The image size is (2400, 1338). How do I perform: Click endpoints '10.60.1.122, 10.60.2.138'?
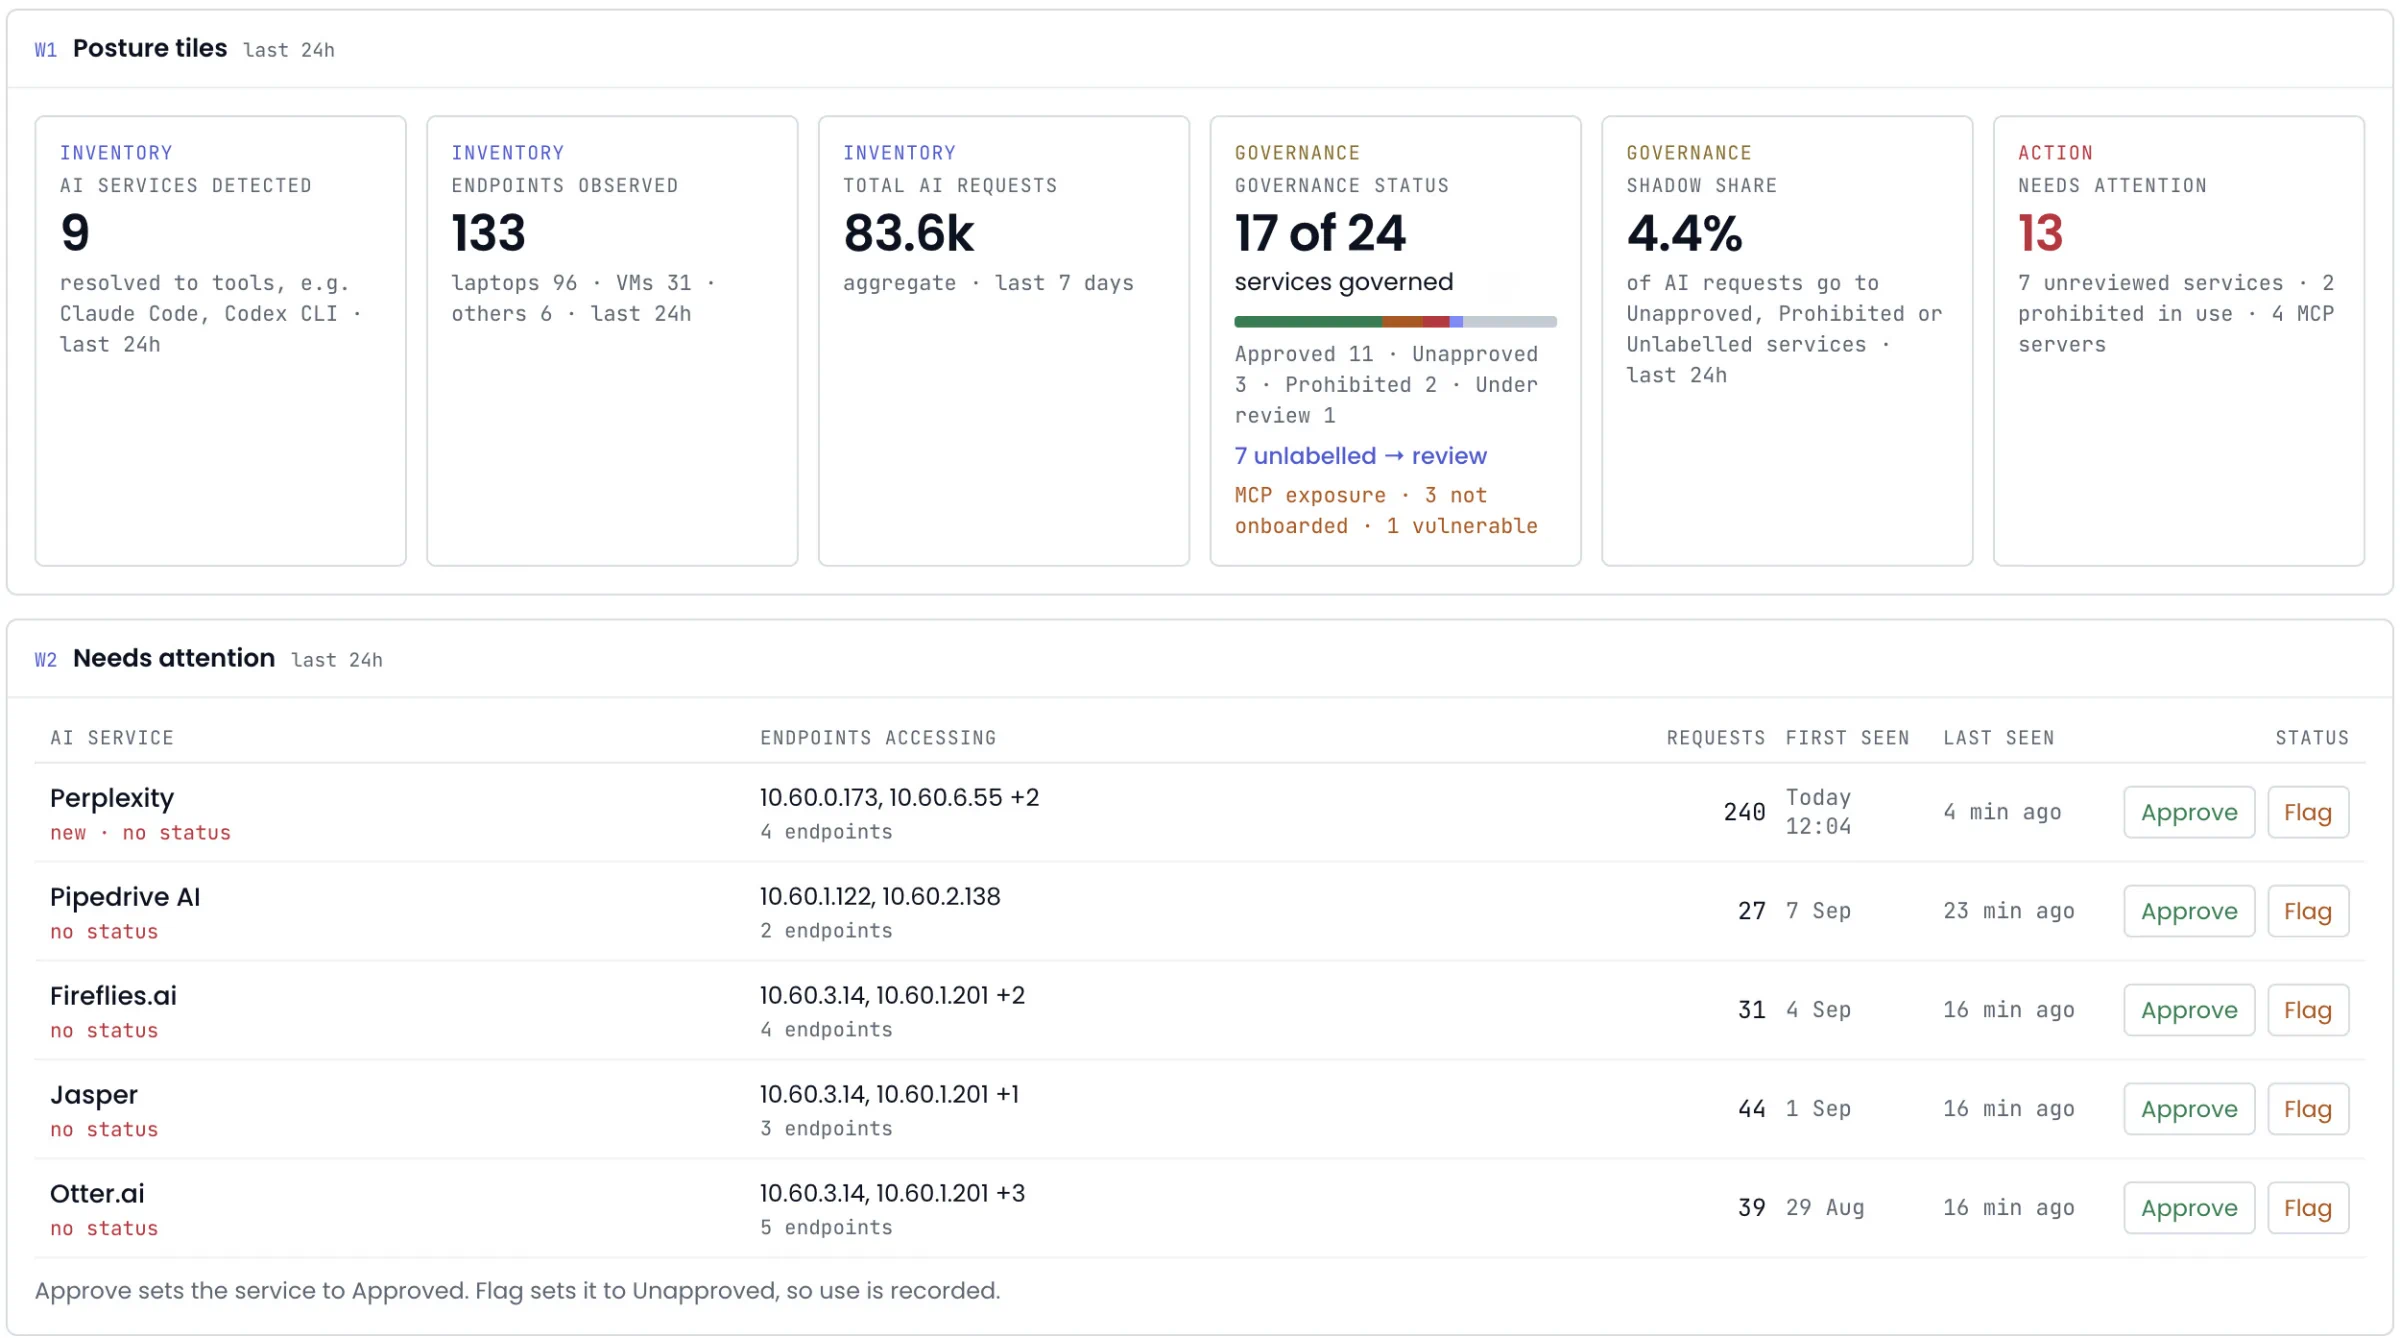880,897
